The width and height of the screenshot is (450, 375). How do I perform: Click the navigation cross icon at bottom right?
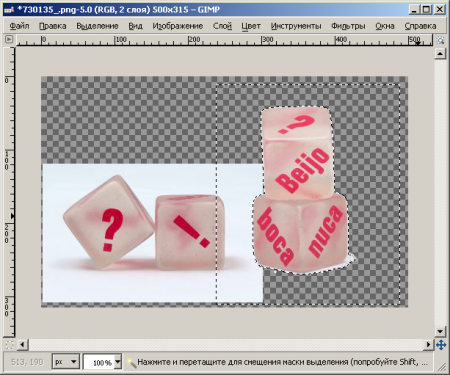441,344
